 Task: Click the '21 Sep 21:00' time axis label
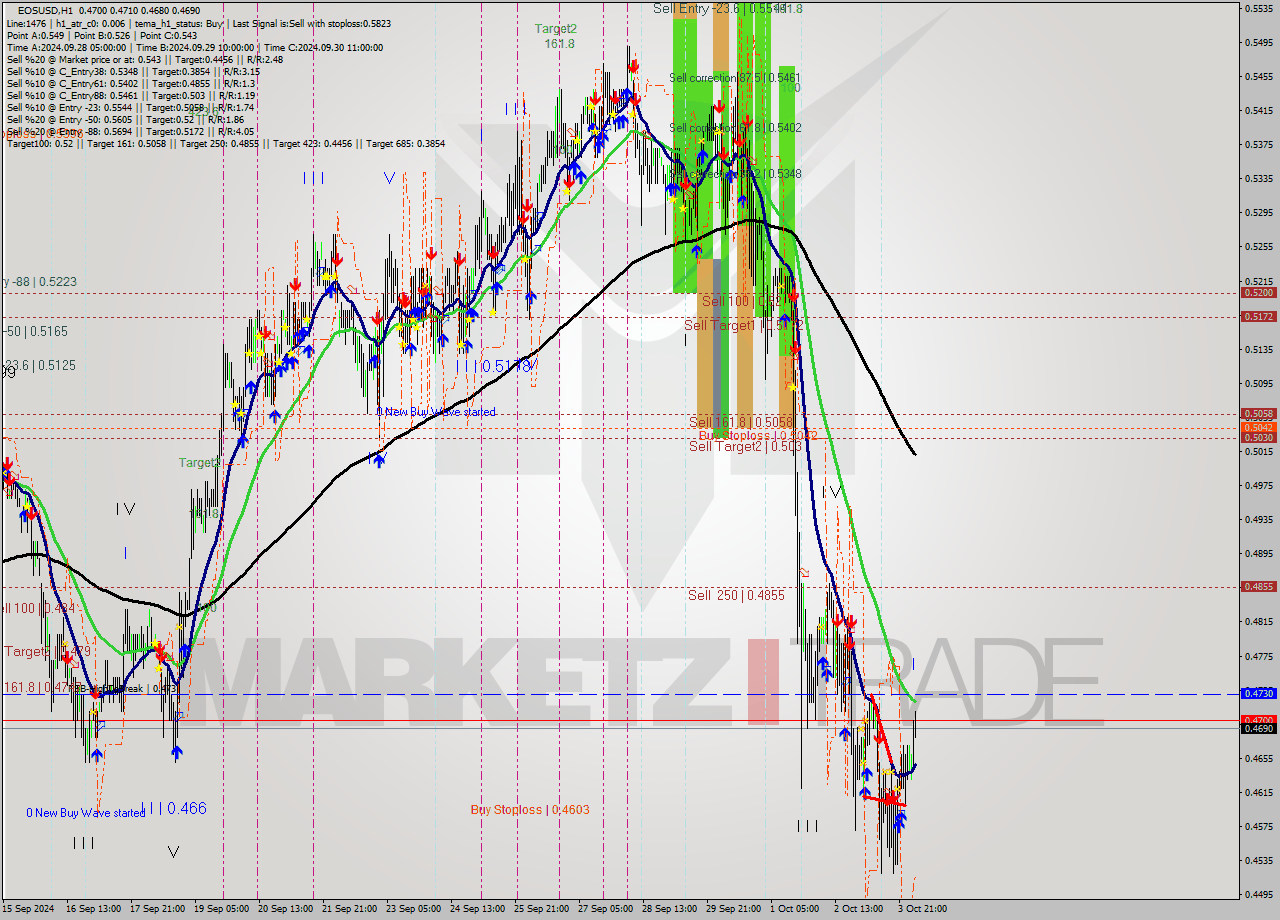[350, 909]
